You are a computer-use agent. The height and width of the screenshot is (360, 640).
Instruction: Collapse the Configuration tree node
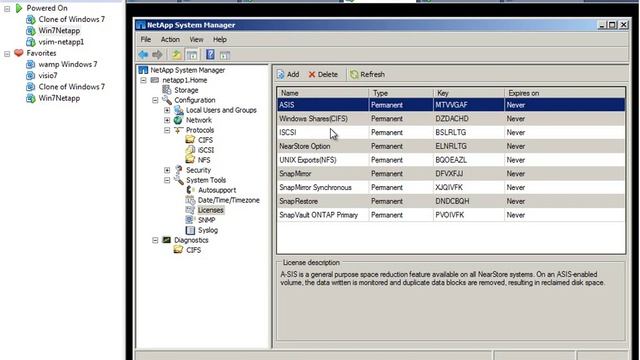155,100
